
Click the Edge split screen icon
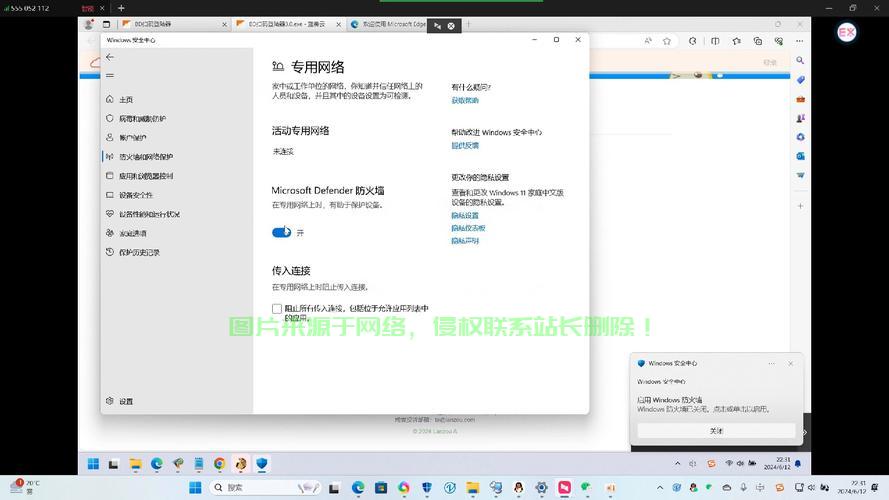tap(715, 41)
